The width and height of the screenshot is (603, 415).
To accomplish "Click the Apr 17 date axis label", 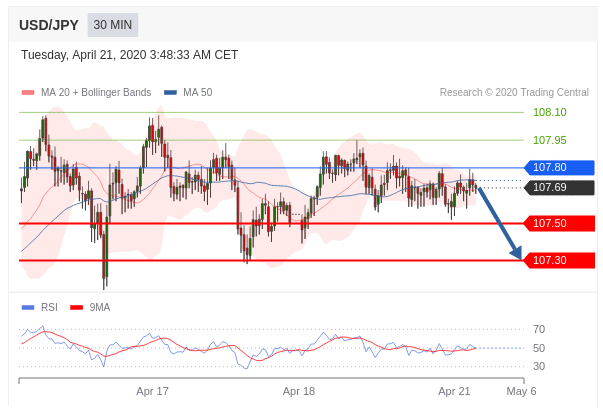I will [152, 392].
